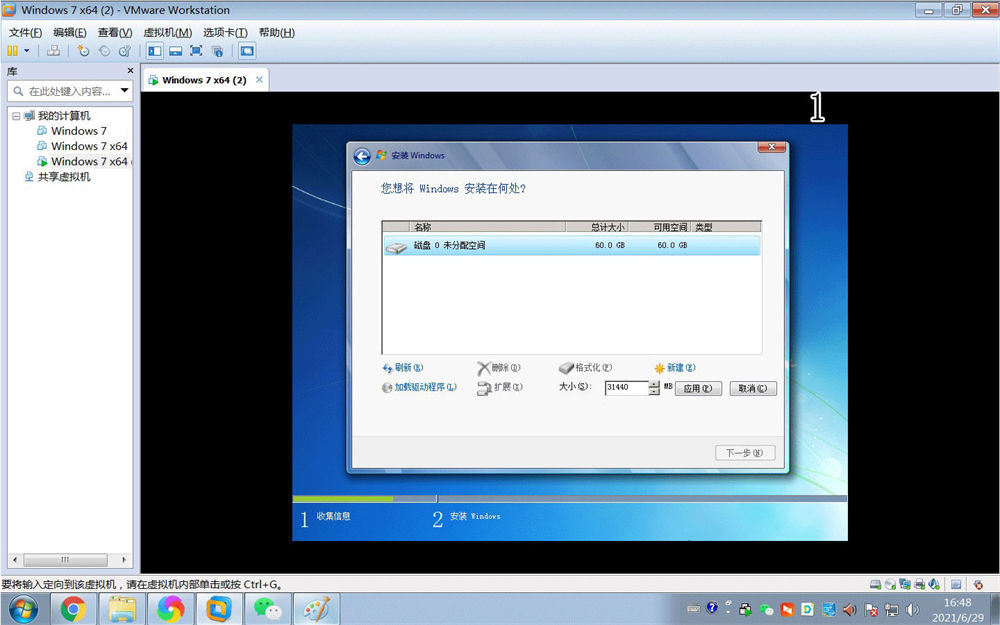
Task: Revert the virtual machine to previous snapshot
Action: click(104, 51)
